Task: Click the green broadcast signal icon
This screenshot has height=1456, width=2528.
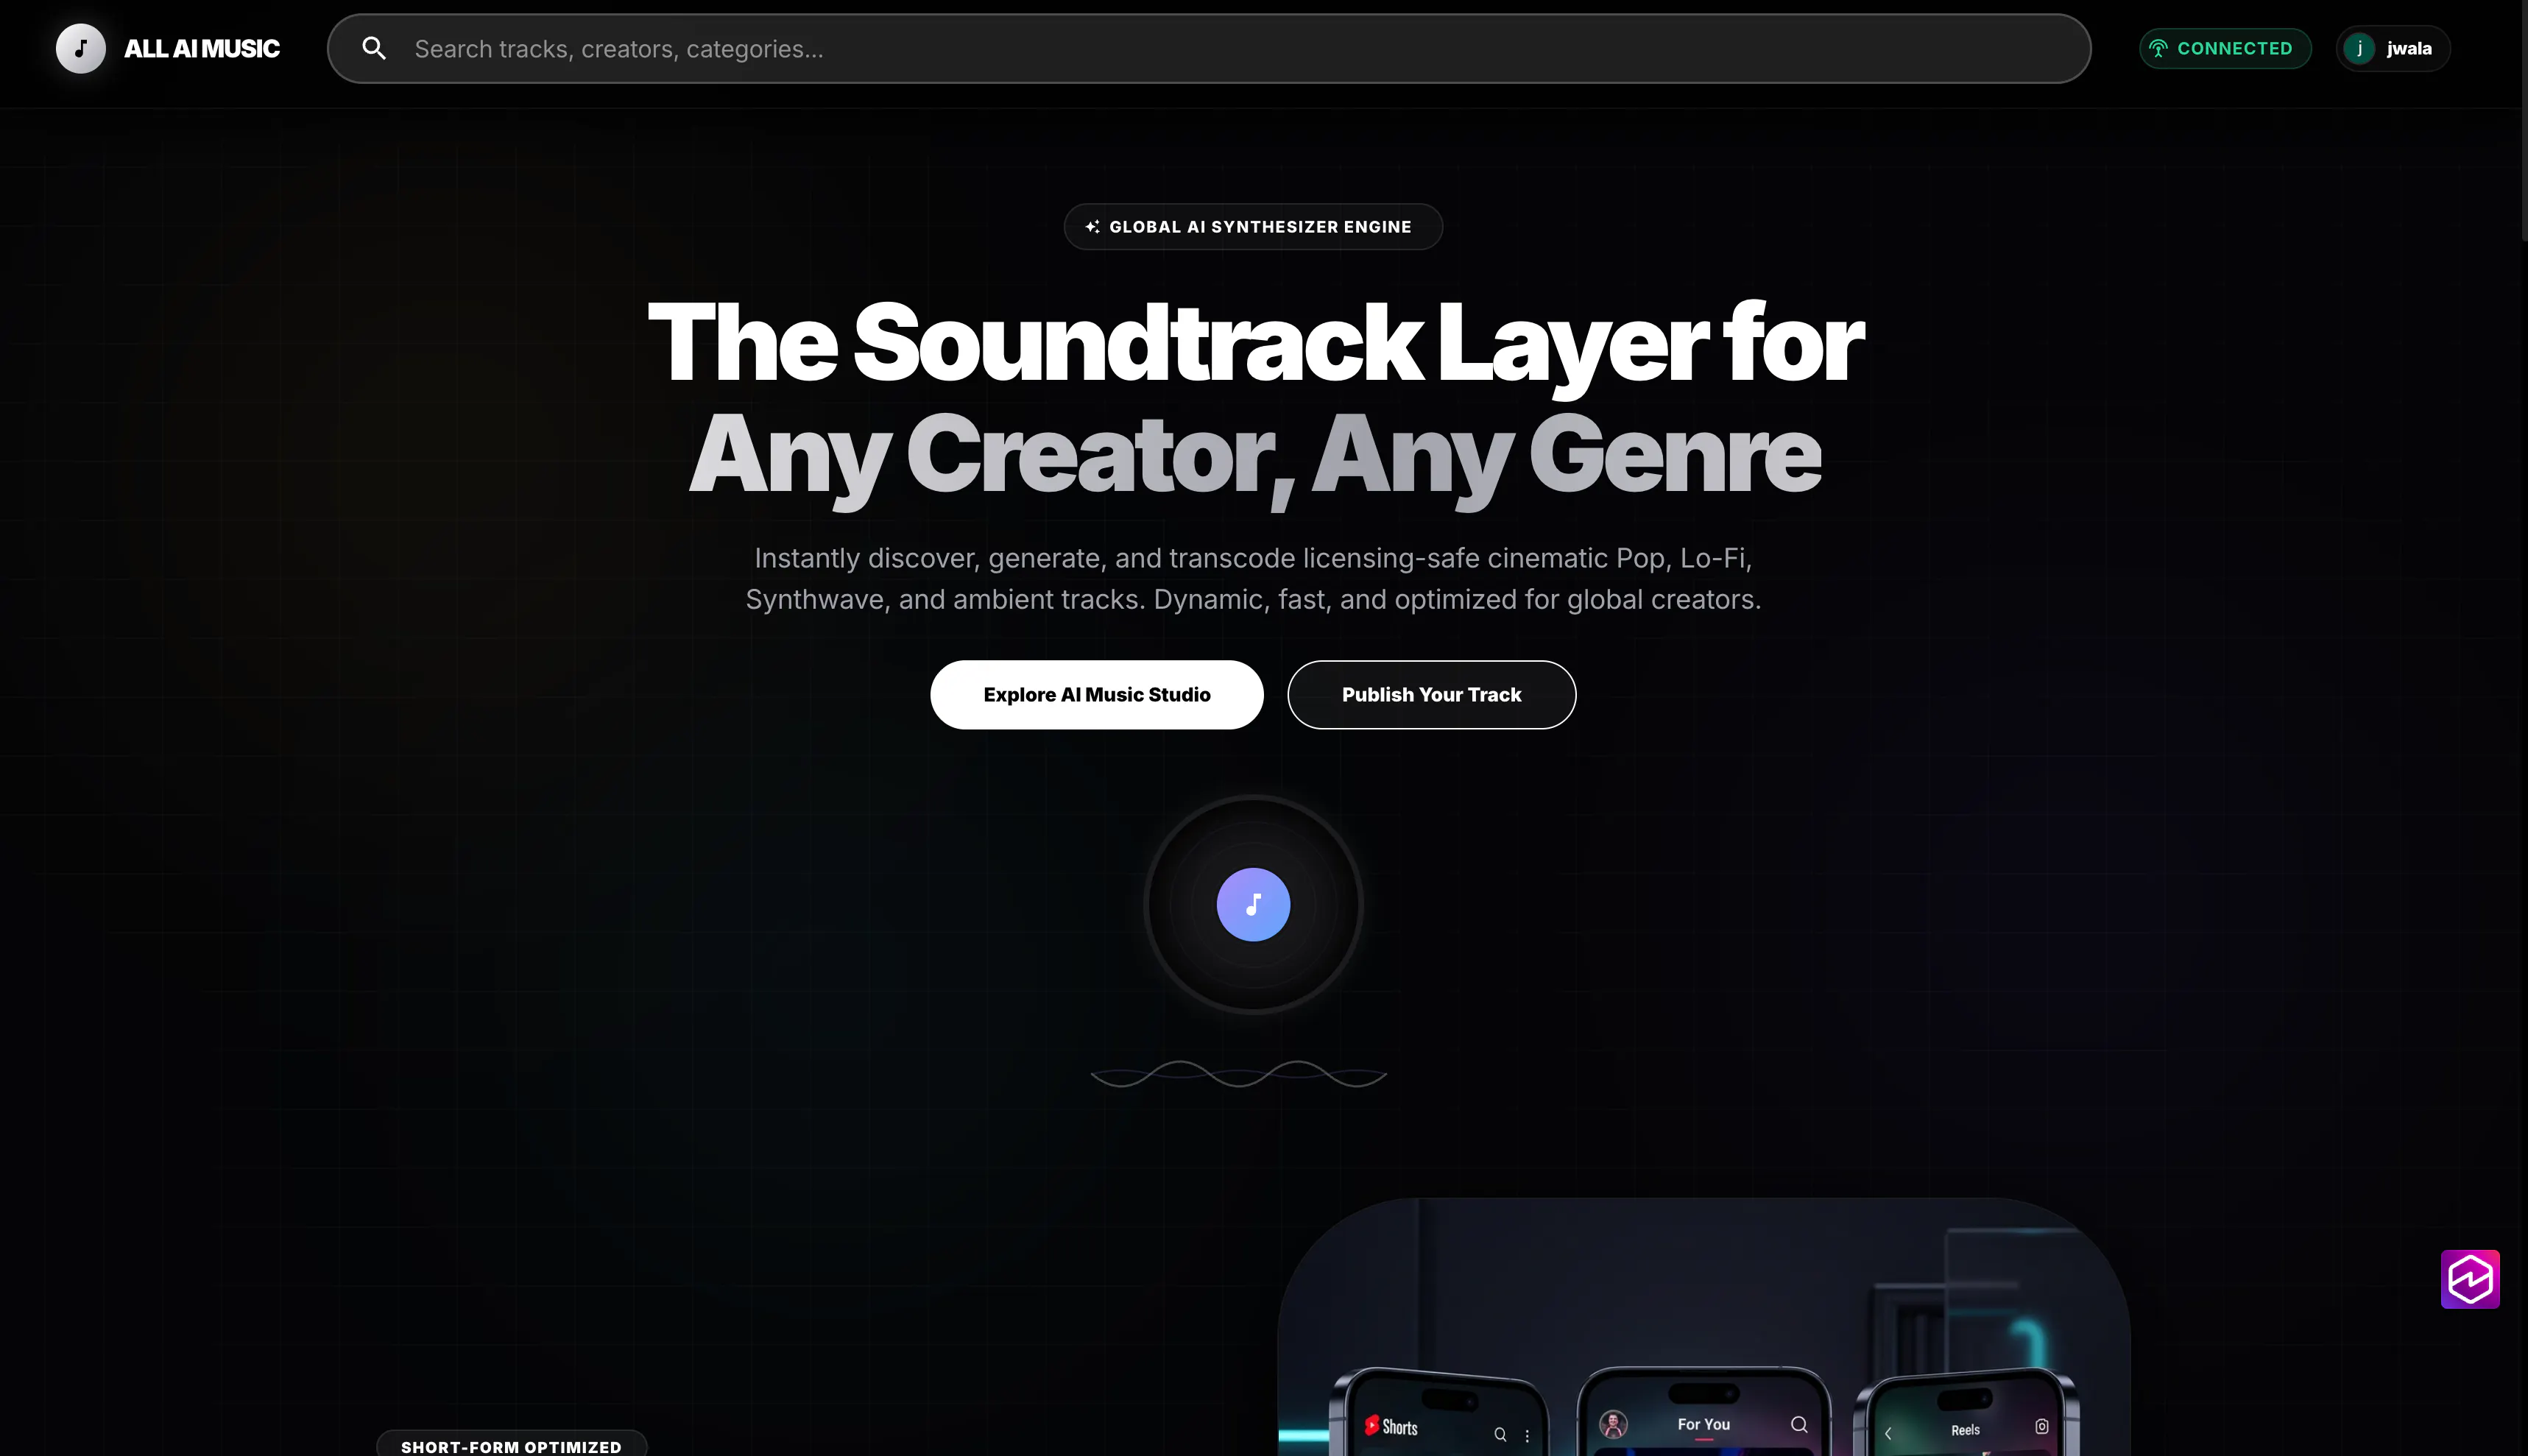Action: point(2159,48)
